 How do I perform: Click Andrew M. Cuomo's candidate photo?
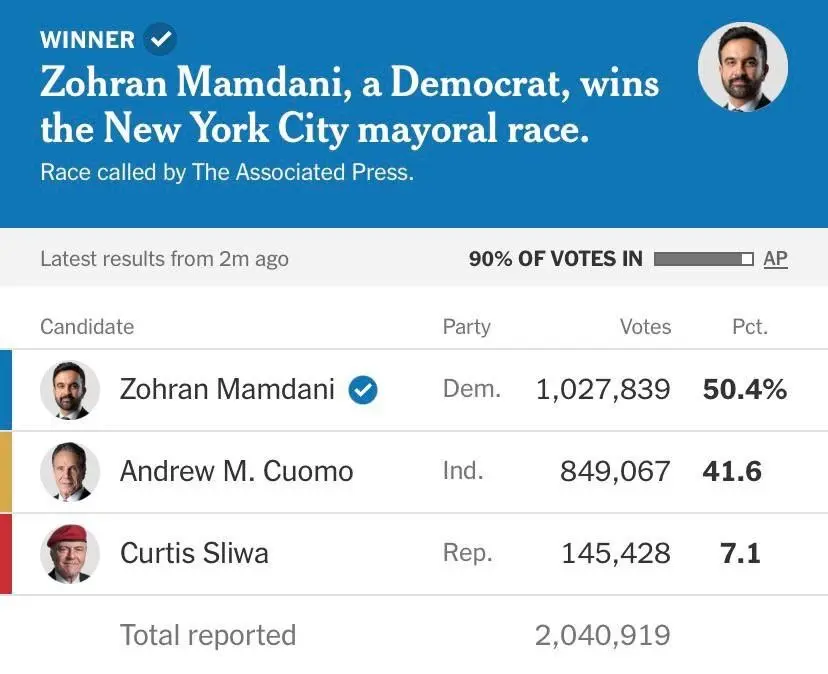[x=70, y=472]
